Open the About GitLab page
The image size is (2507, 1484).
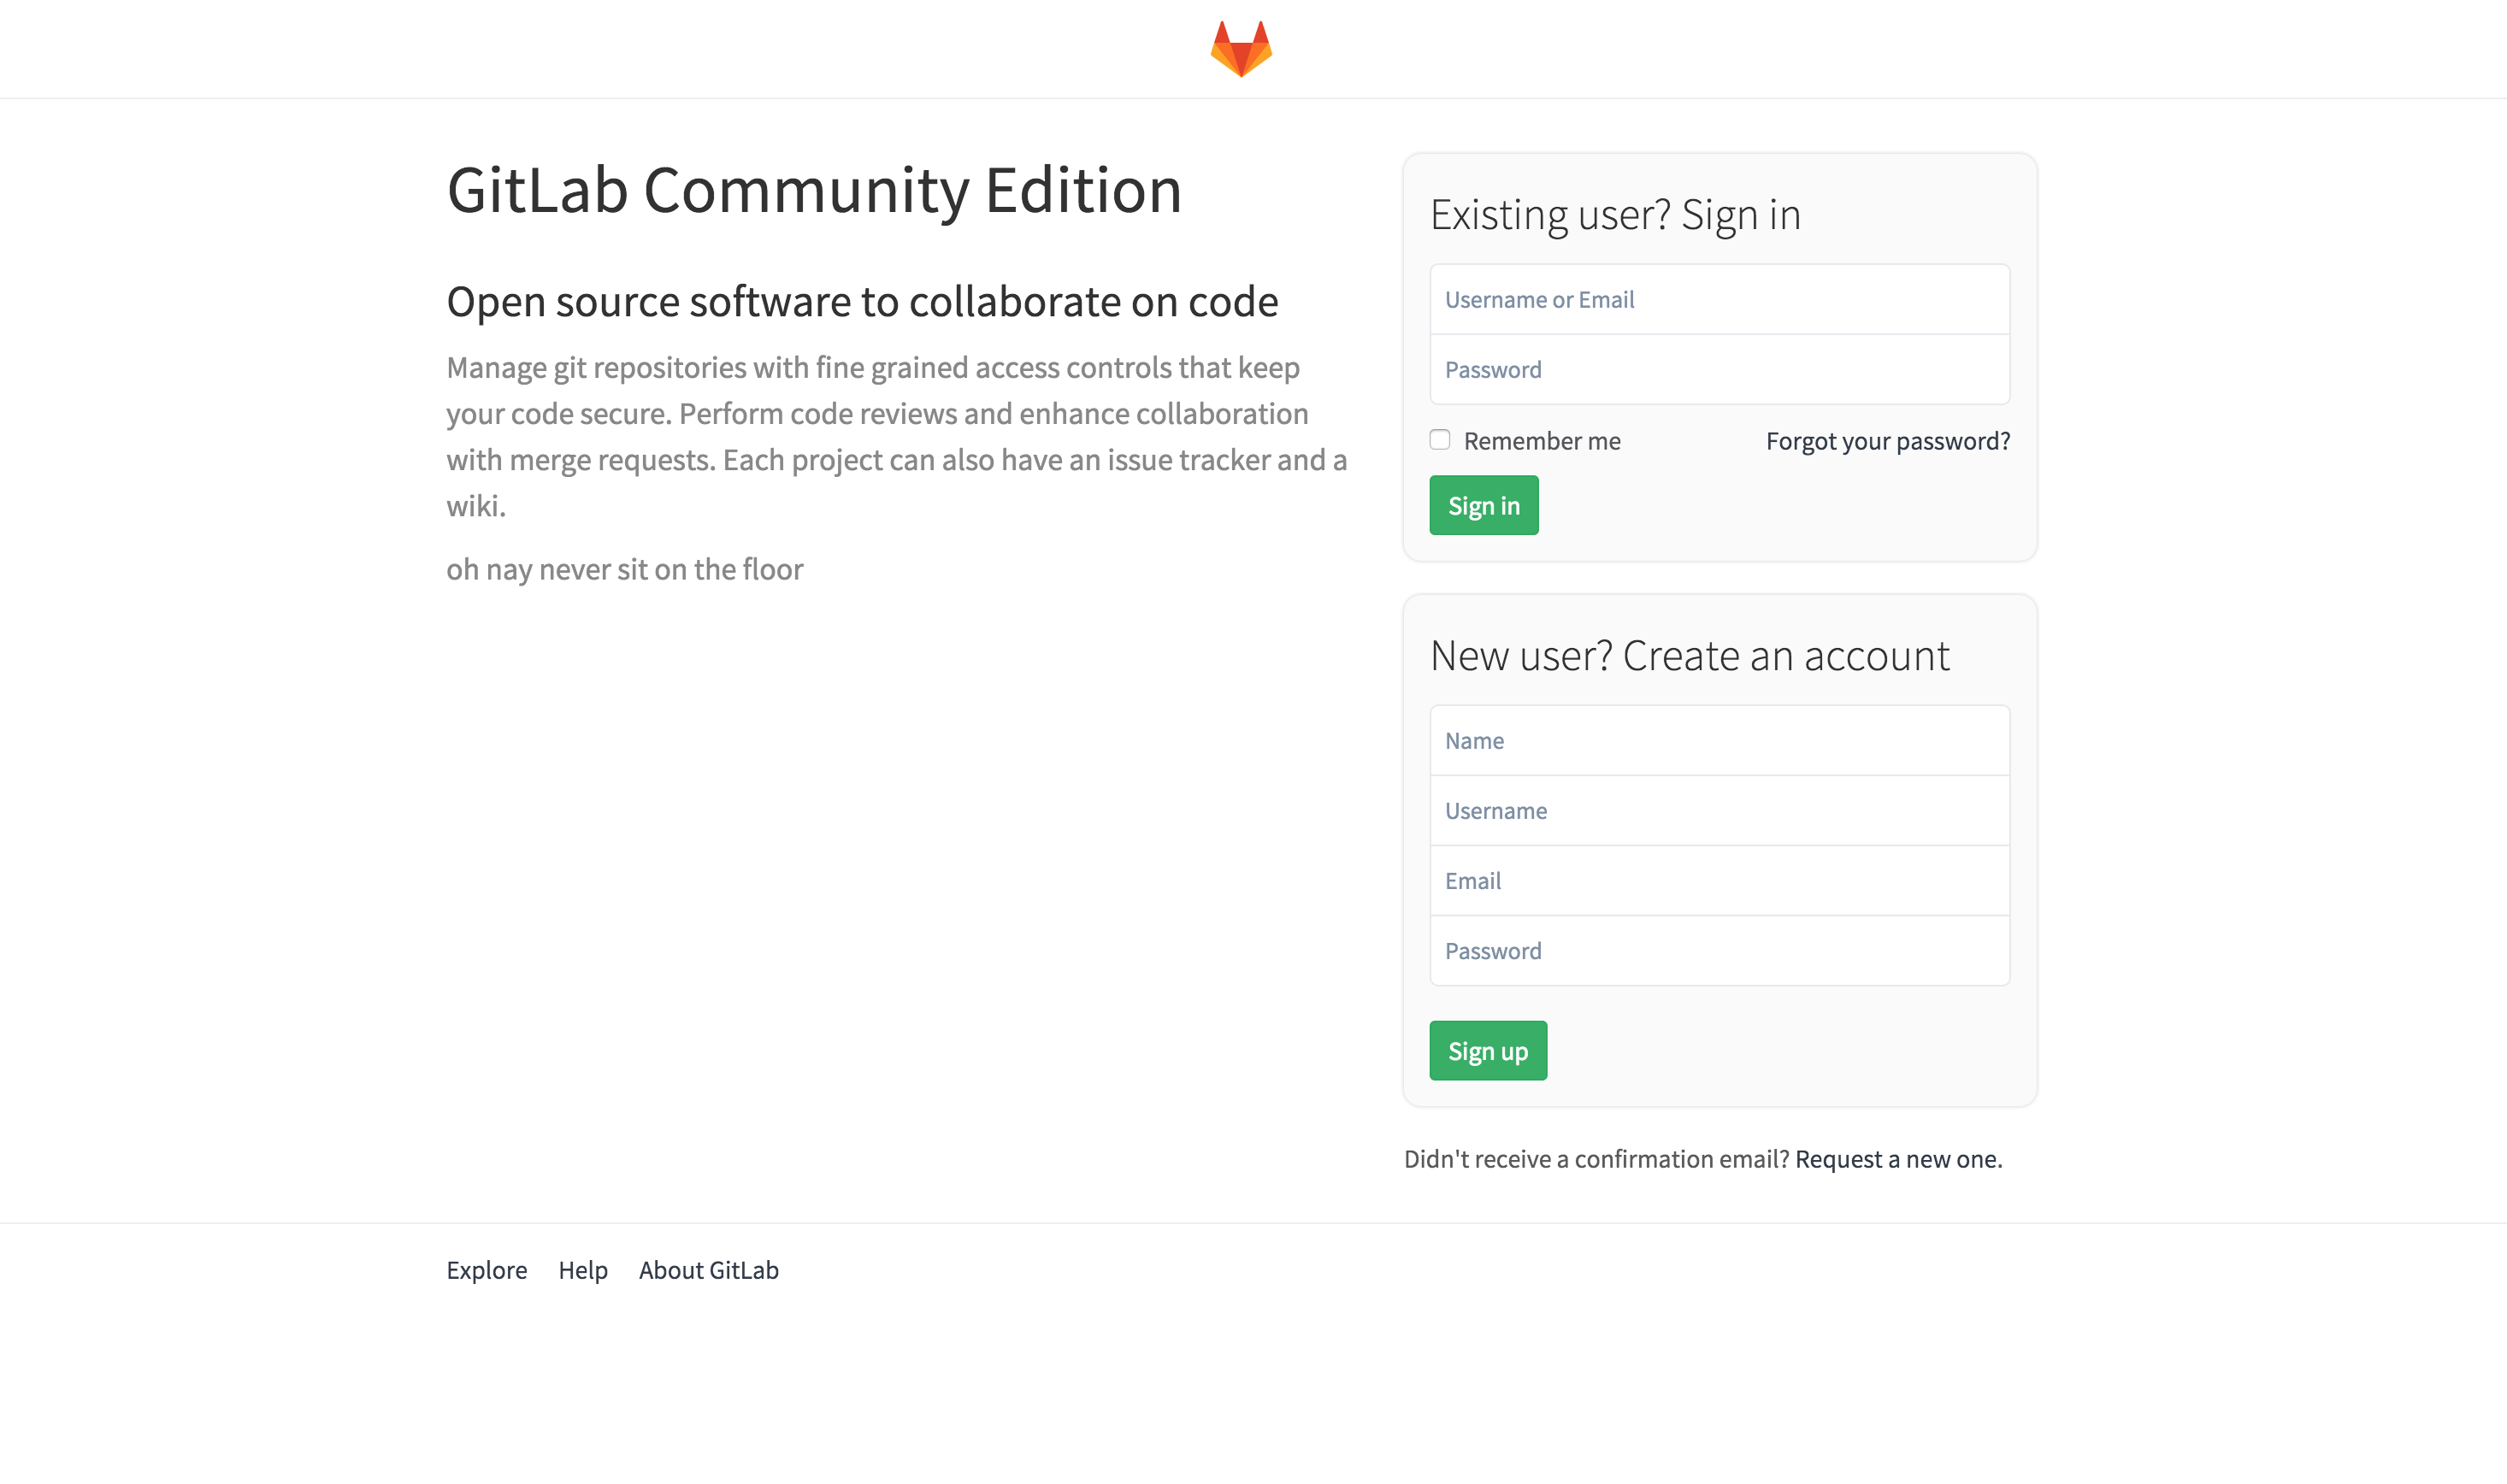[709, 1270]
